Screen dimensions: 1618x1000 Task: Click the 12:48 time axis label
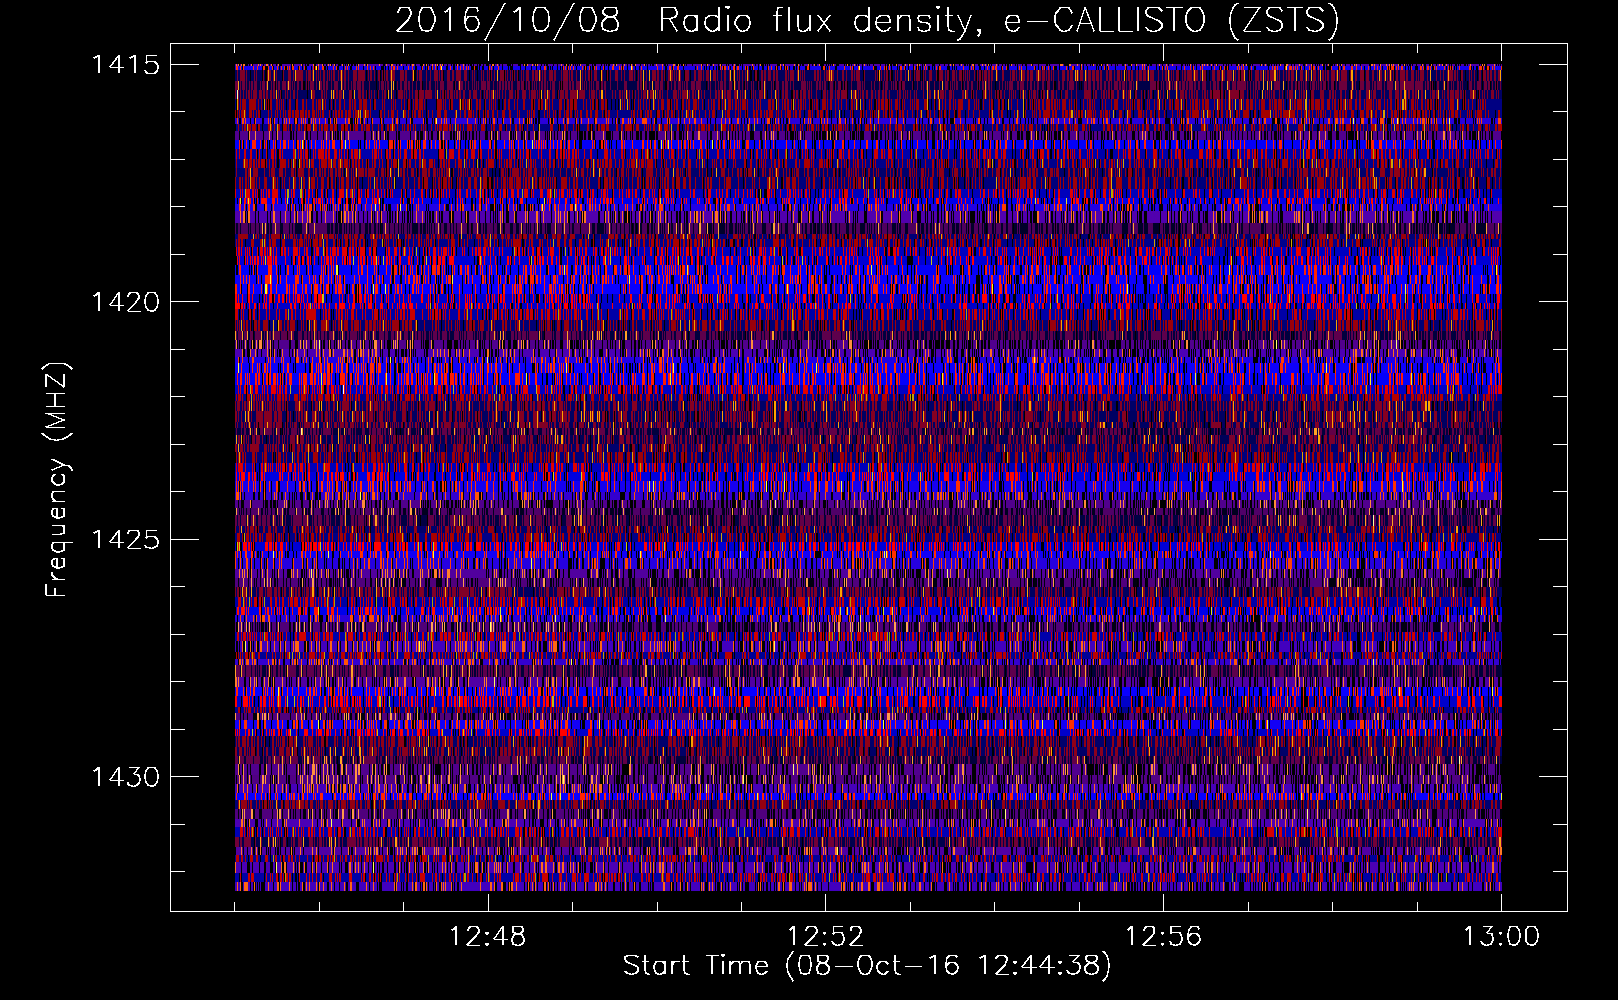[x=487, y=937]
